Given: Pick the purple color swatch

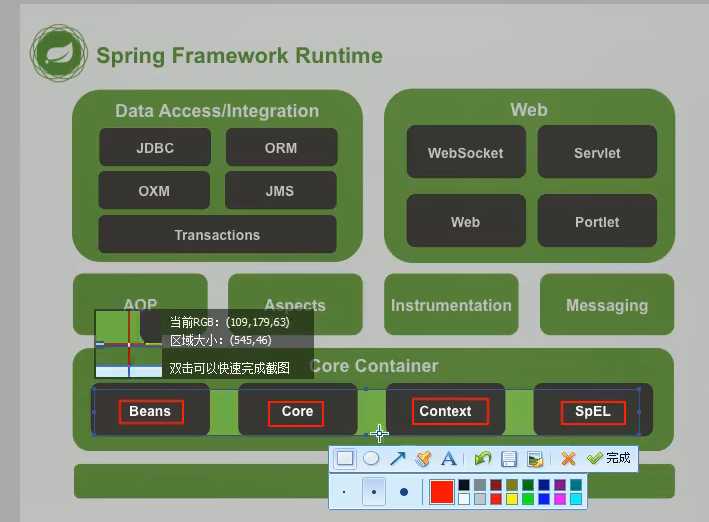Looking at the screenshot, I should click(560, 485).
